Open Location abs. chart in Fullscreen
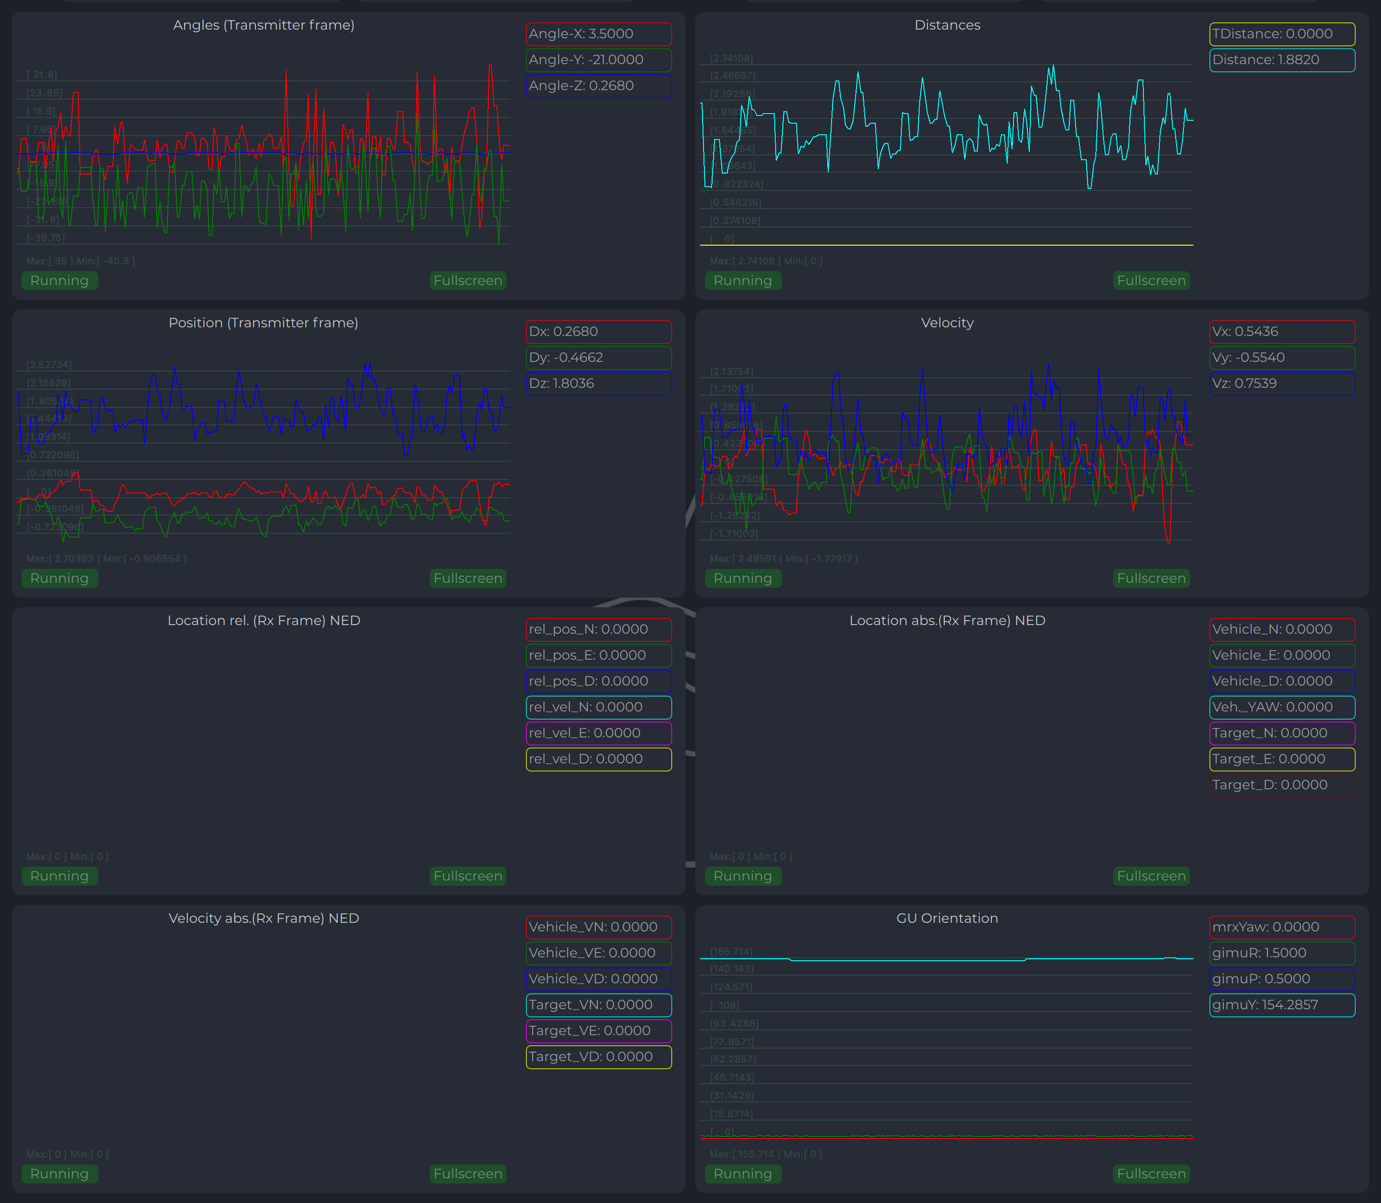1381x1203 pixels. (x=1152, y=876)
